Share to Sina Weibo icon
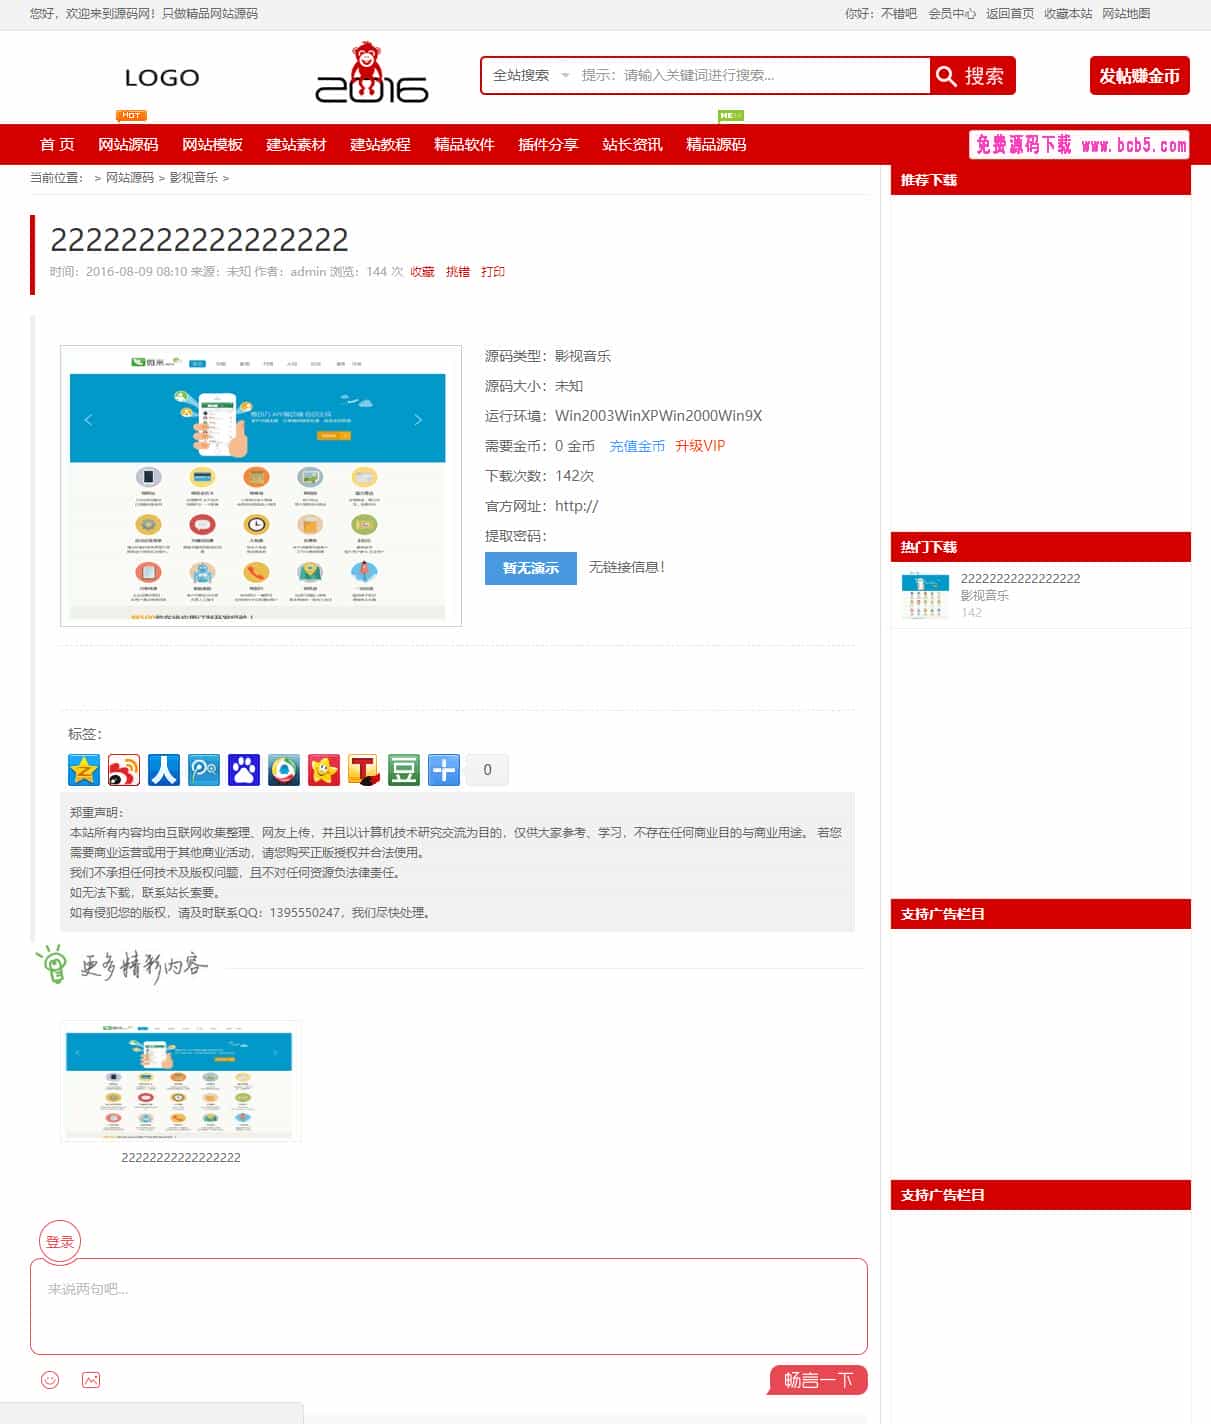Image resolution: width=1211 pixels, height=1424 pixels. (x=124, y=770)
